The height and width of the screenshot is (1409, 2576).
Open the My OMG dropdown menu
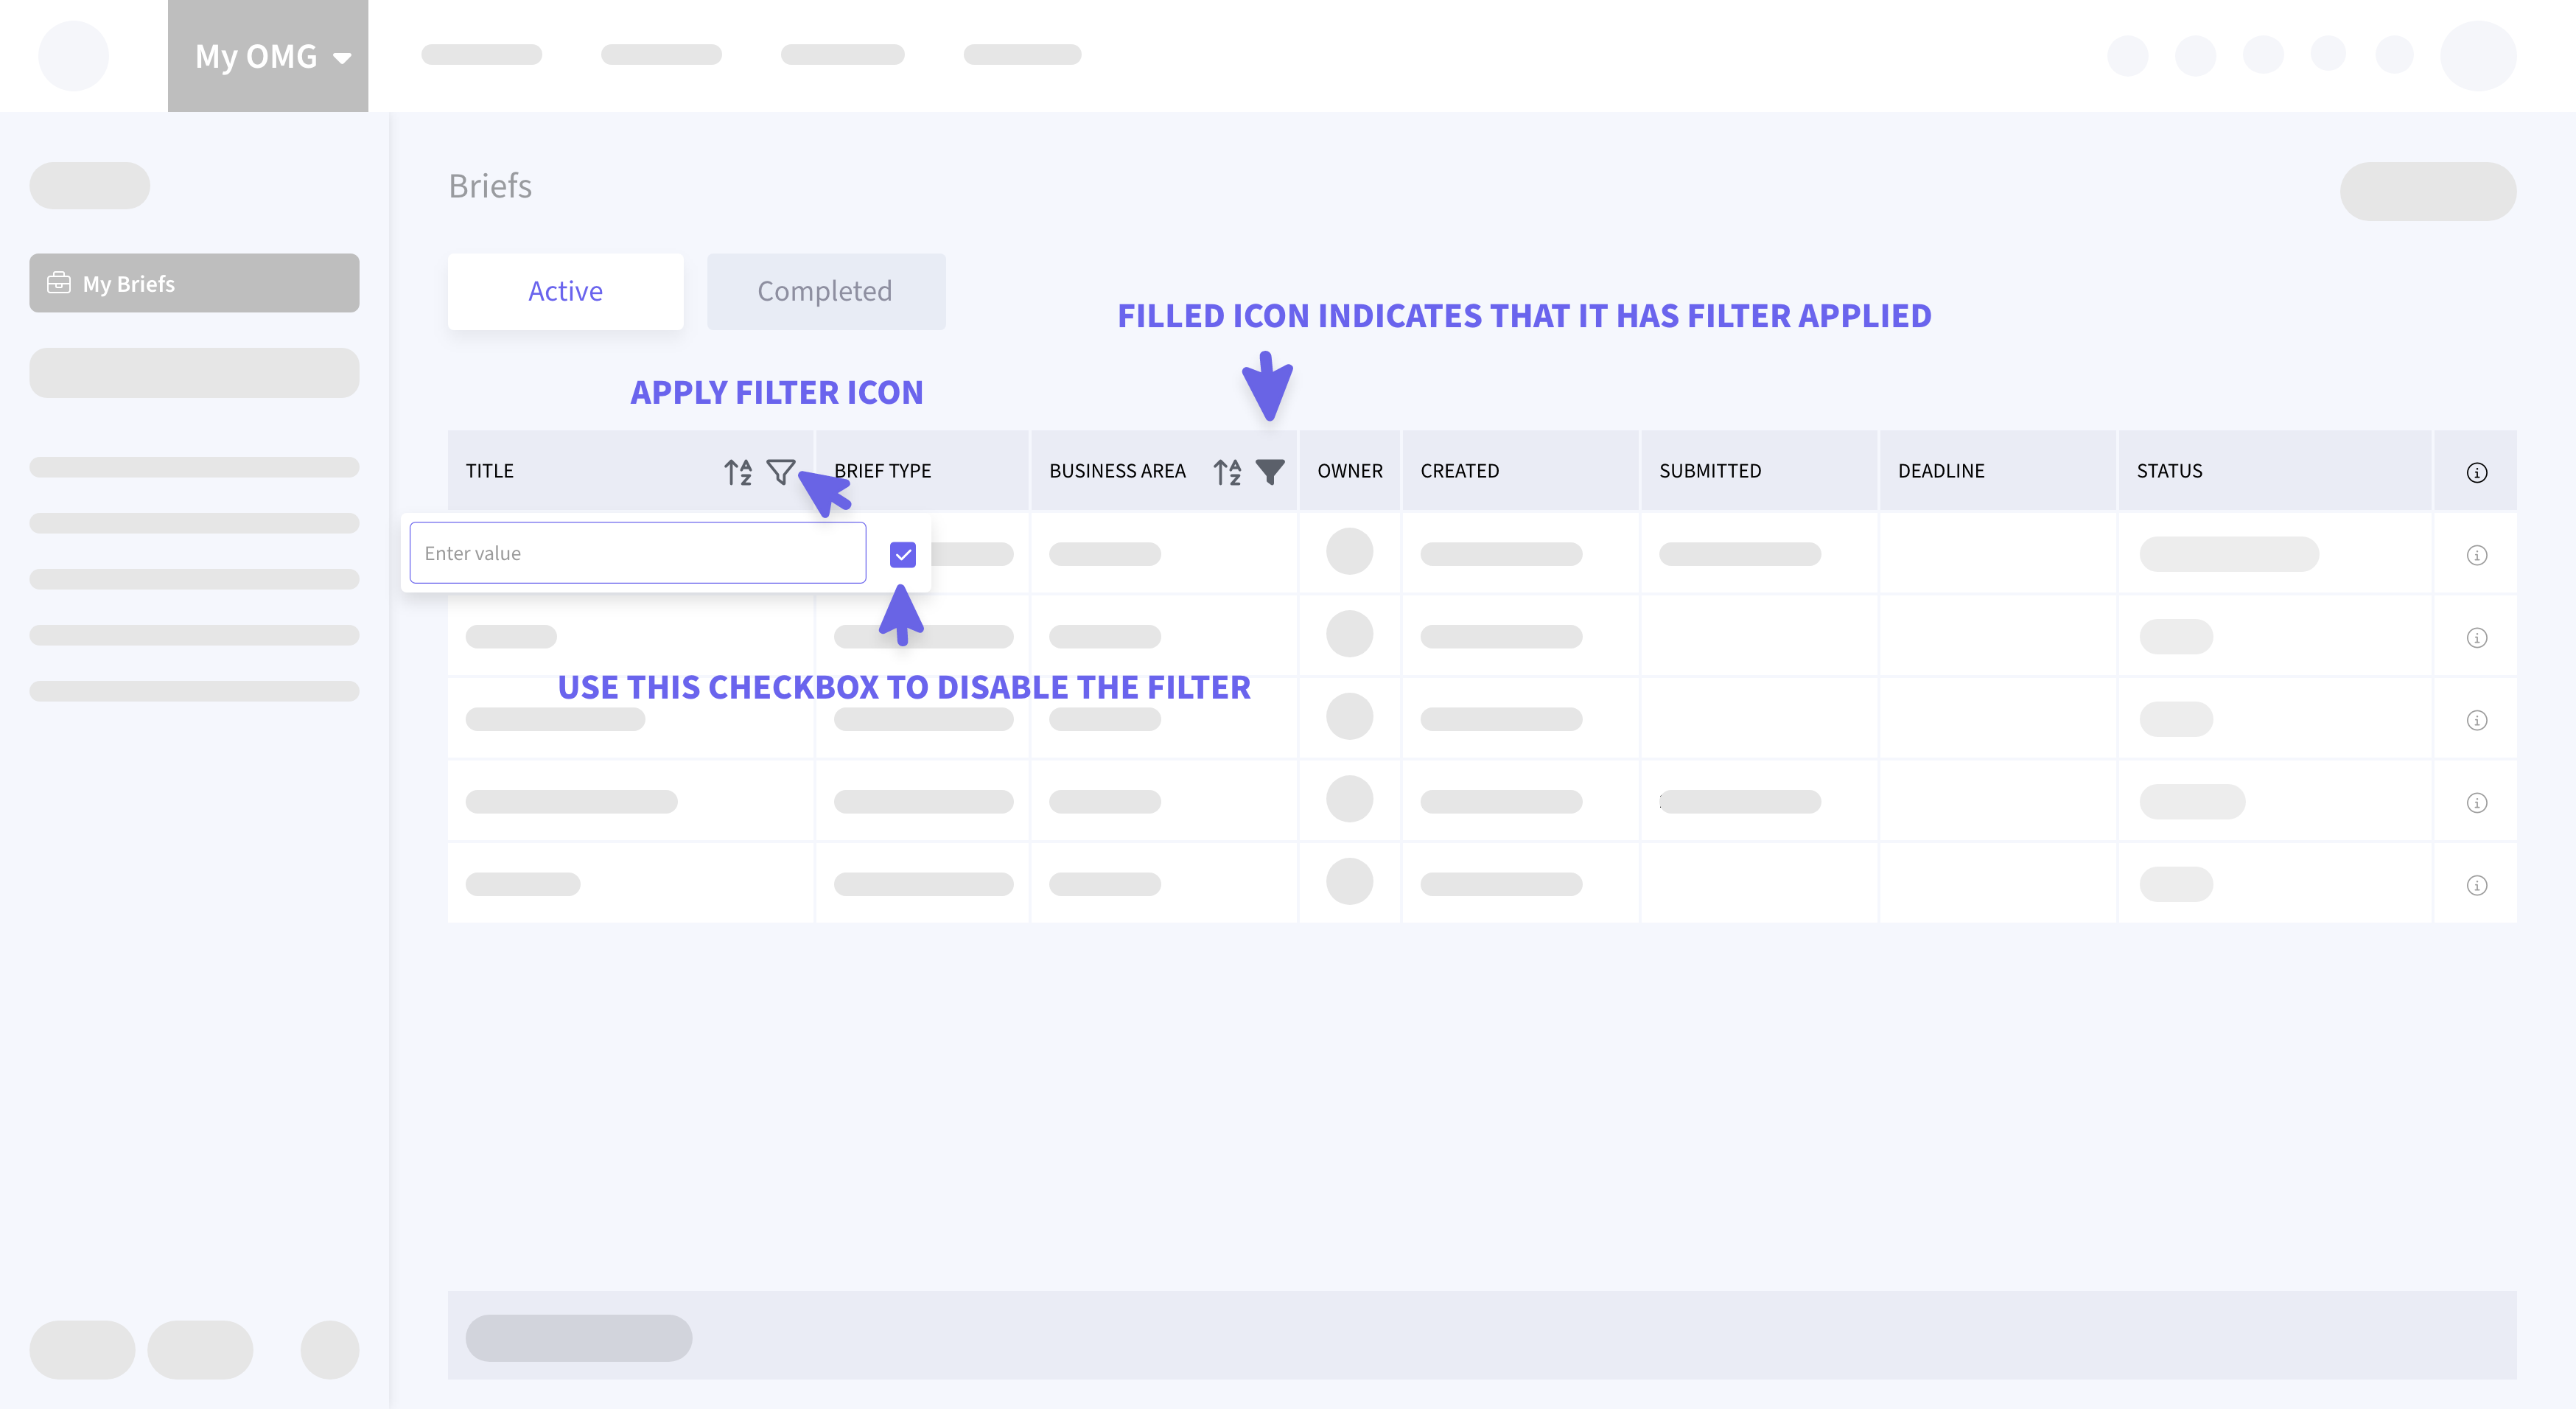click(257, 56)
